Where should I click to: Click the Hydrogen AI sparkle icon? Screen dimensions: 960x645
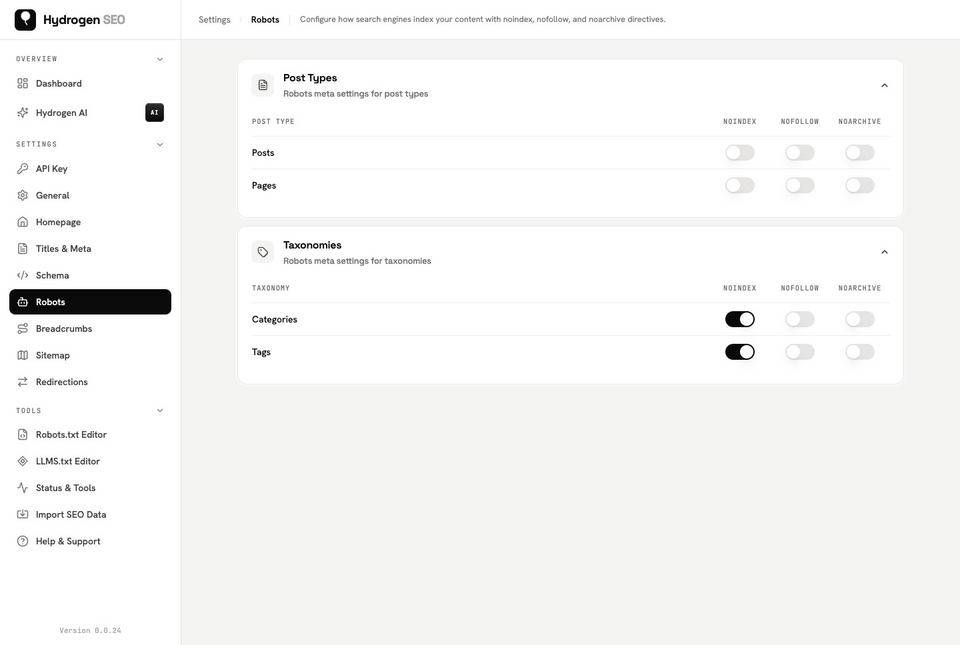[x=23, y=113]
